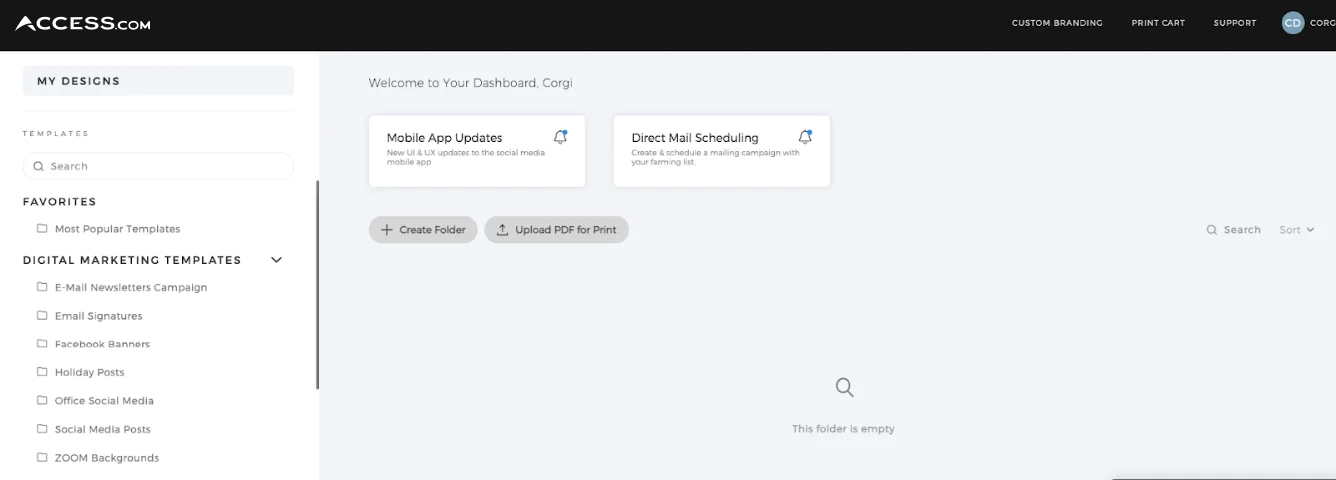Click the templates Search field

click(x=158, y=166)
